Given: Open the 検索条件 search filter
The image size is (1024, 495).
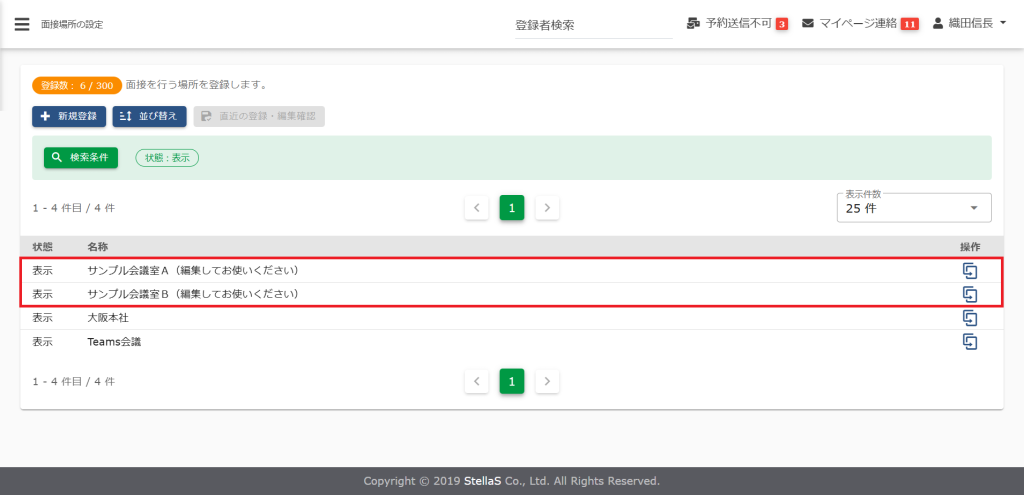Looking at the screenshot, I should click(x=81, y=158).
